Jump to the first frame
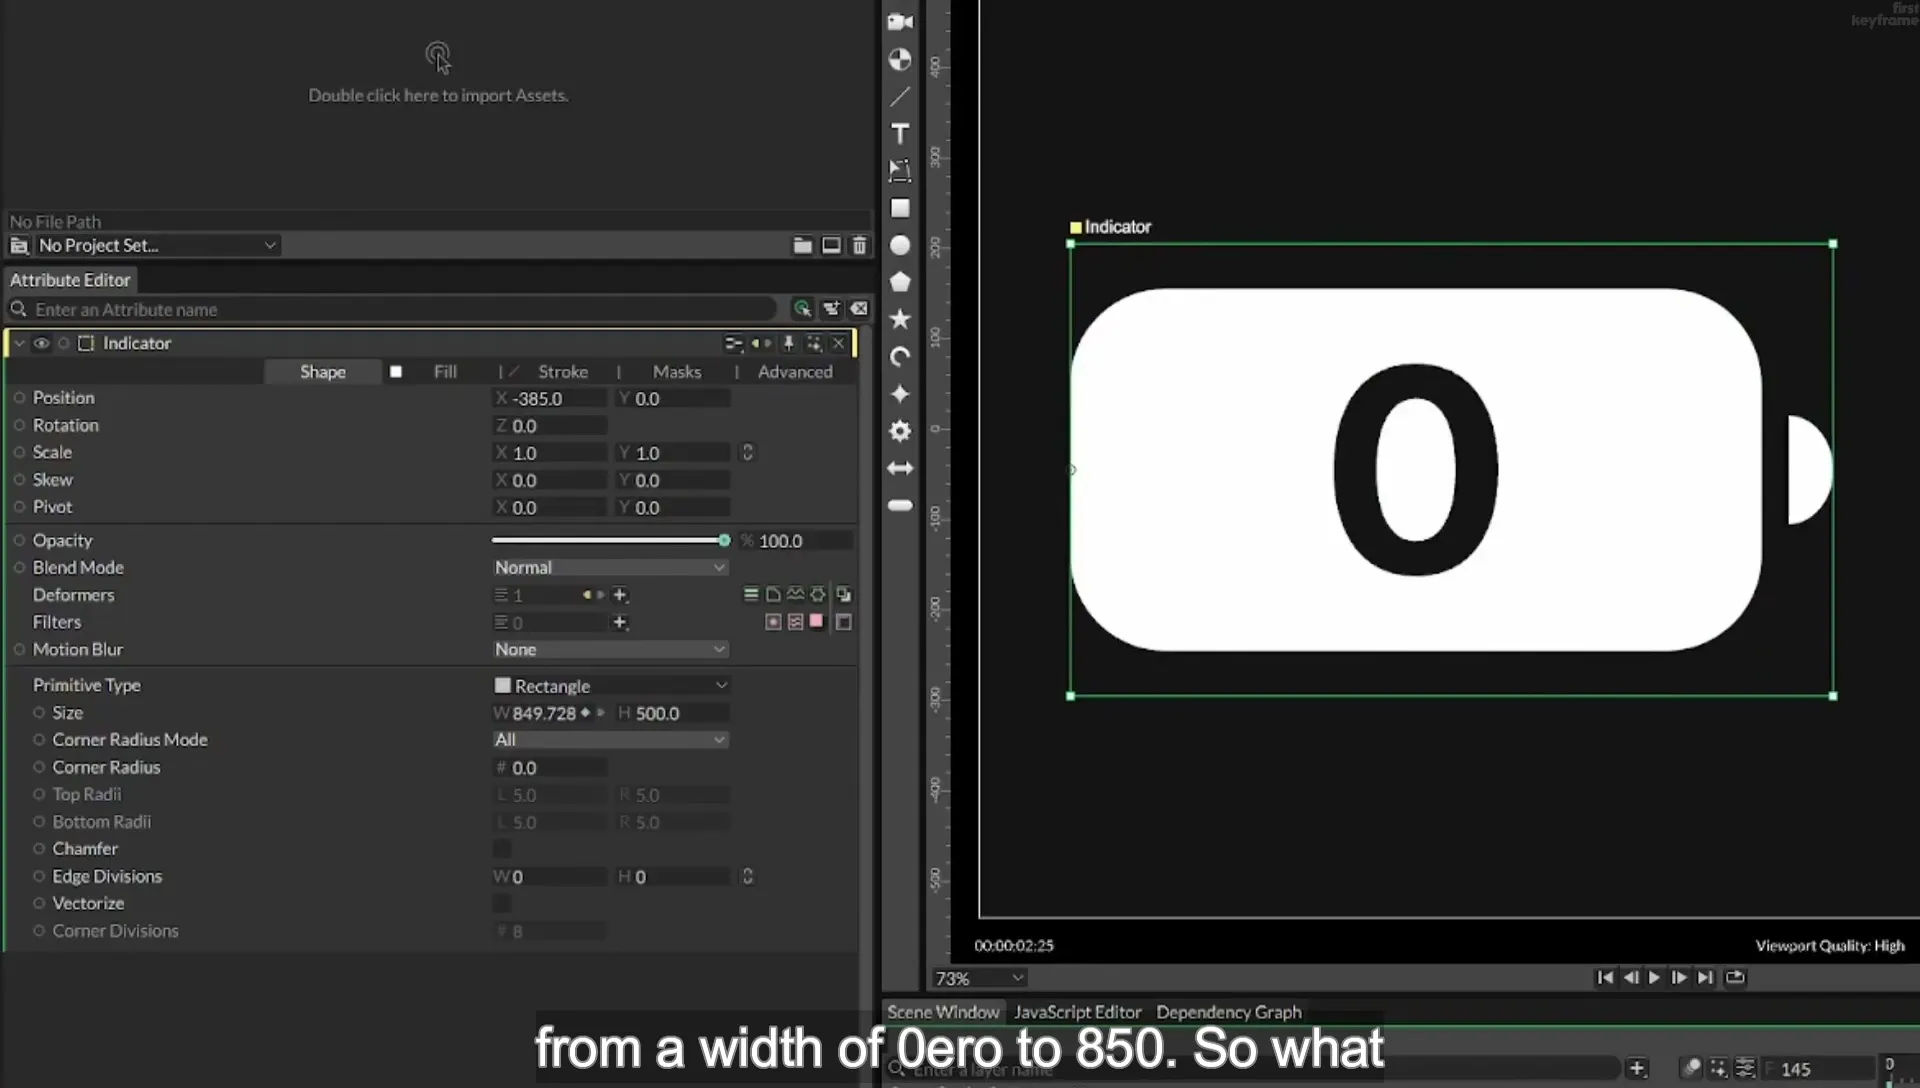 pos(1605,978)
